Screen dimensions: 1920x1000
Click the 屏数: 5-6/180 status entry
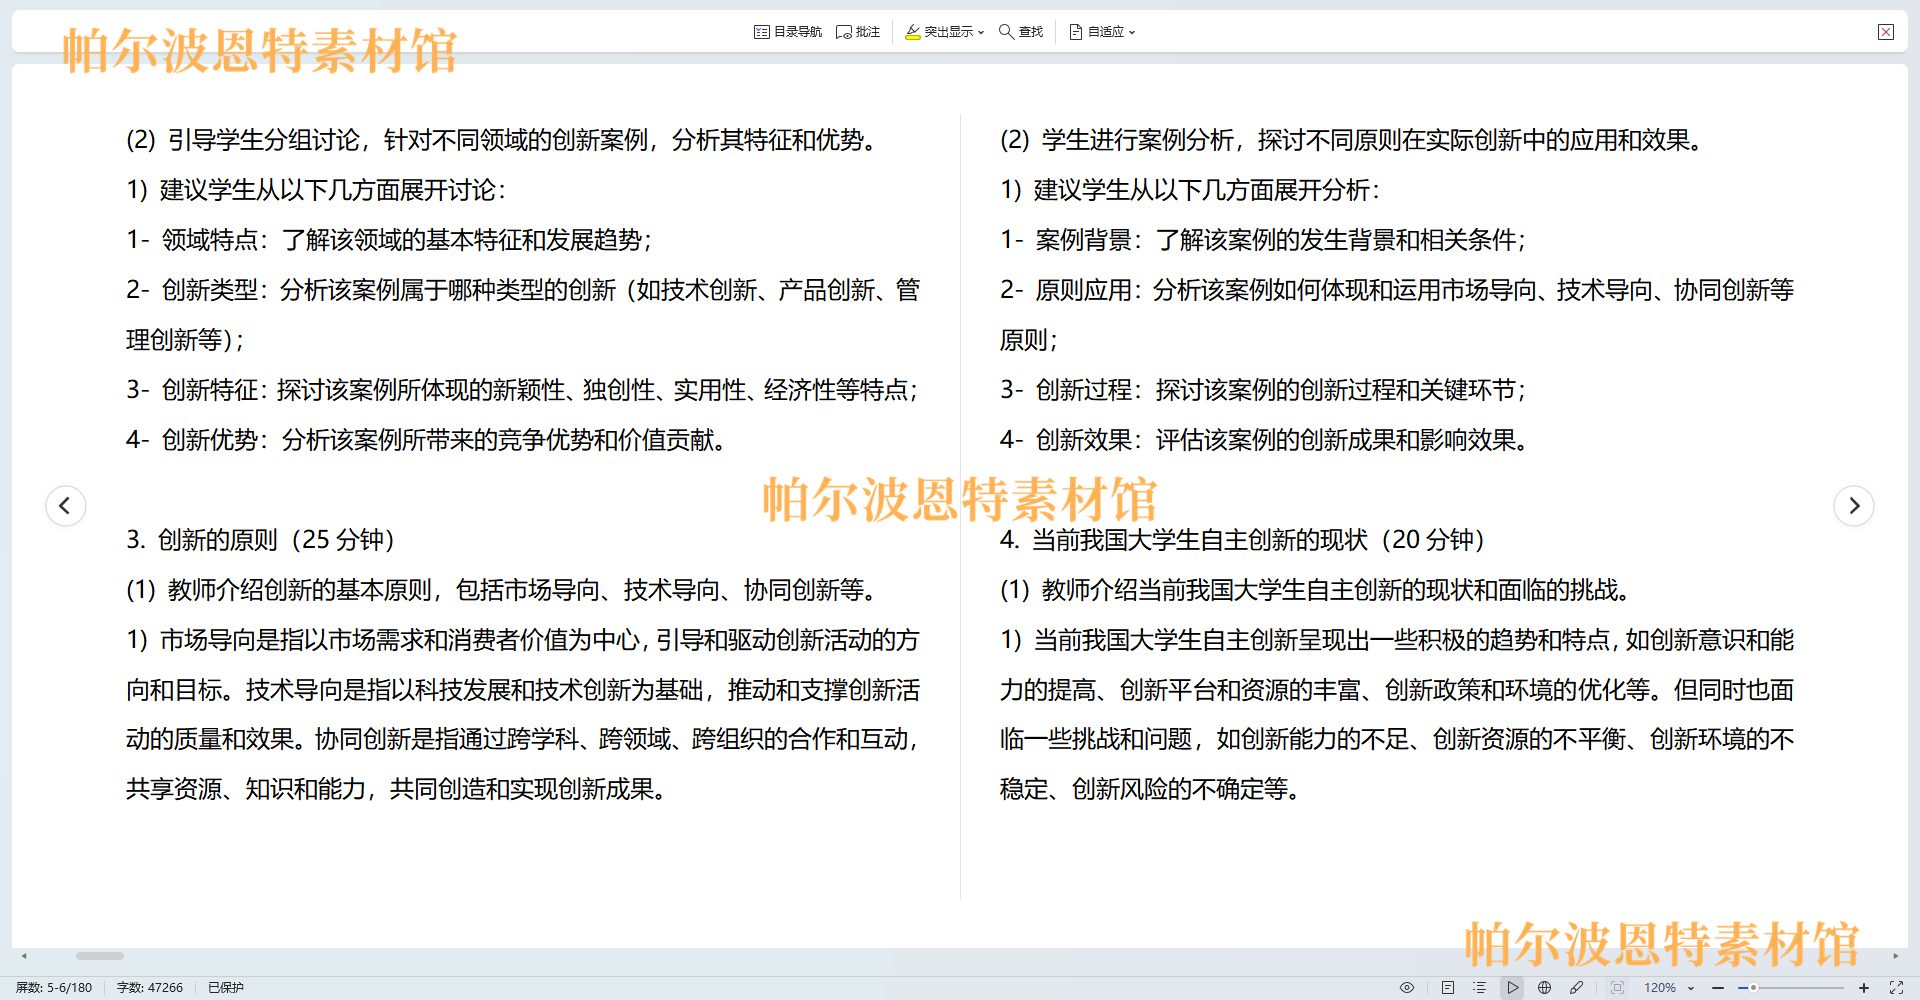pyautogui.click(x=54, y=987)
